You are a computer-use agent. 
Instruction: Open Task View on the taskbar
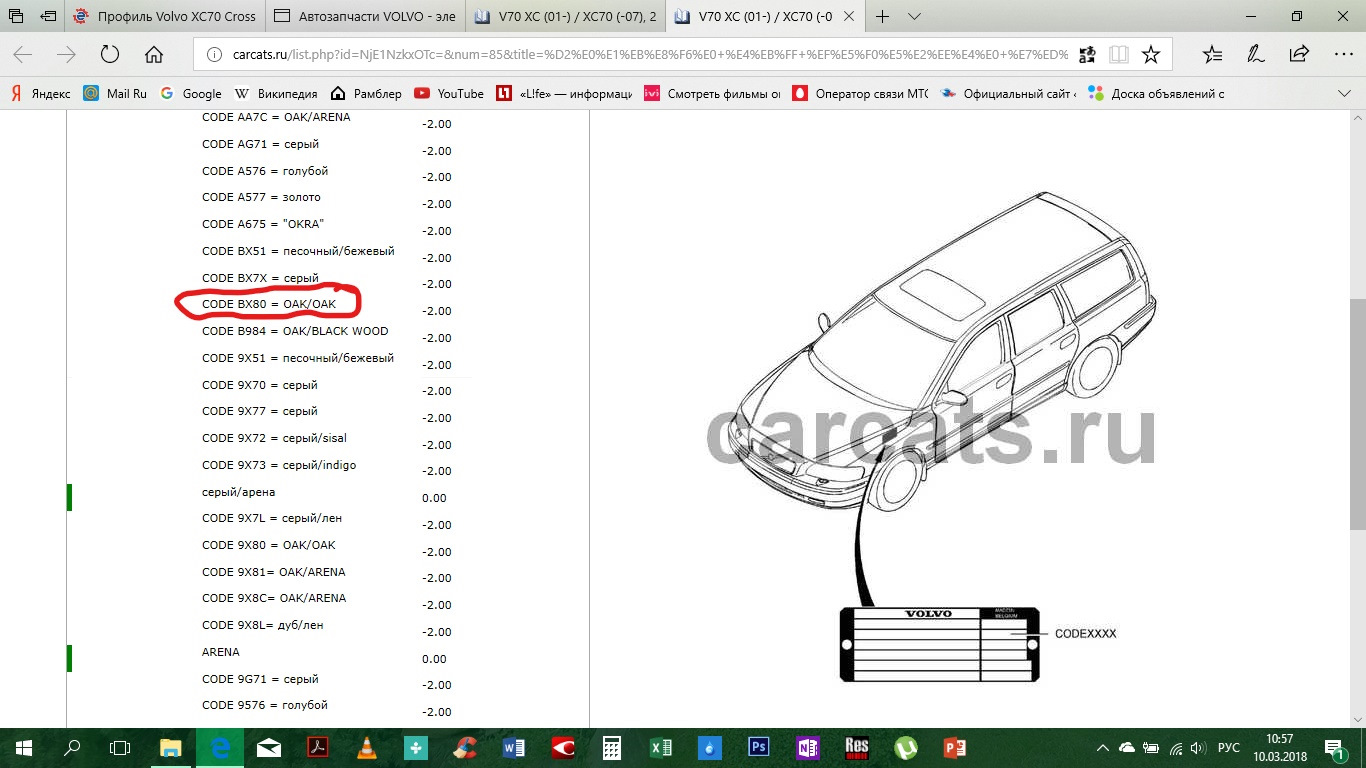click(120, 748)
